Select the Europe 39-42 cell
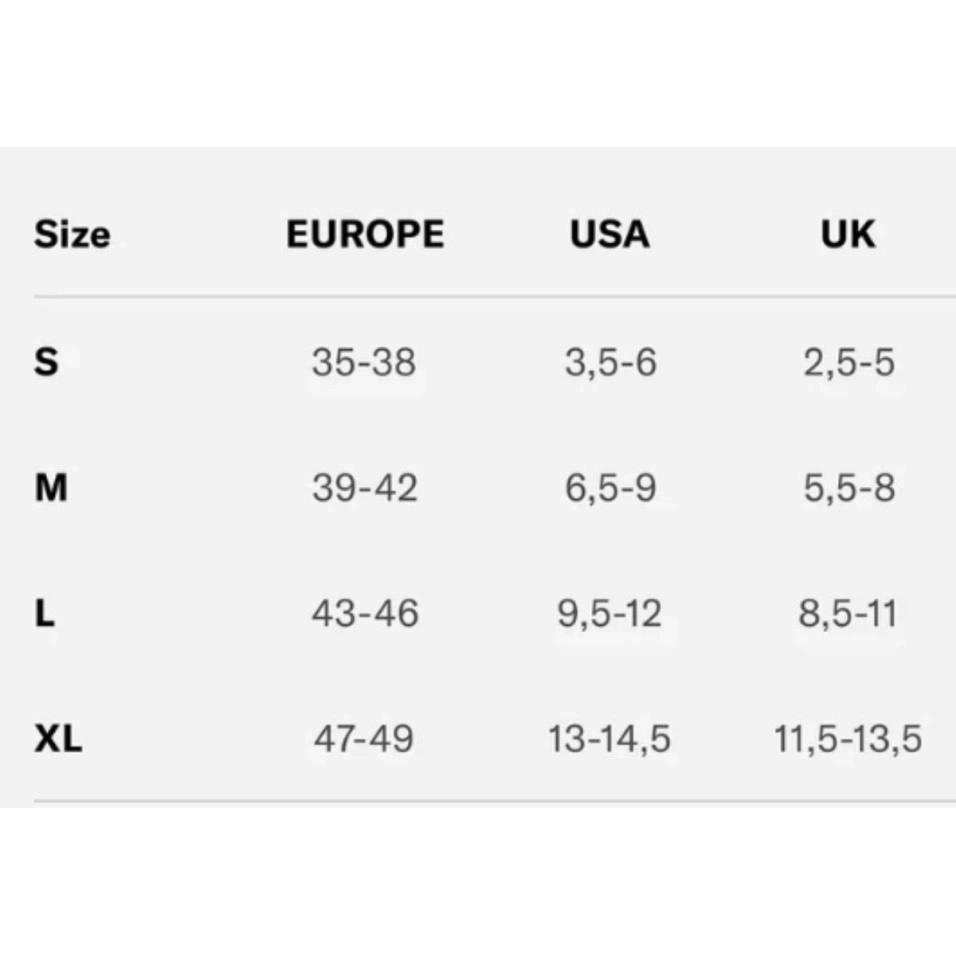956x956 pixels. tap(364, 488)
